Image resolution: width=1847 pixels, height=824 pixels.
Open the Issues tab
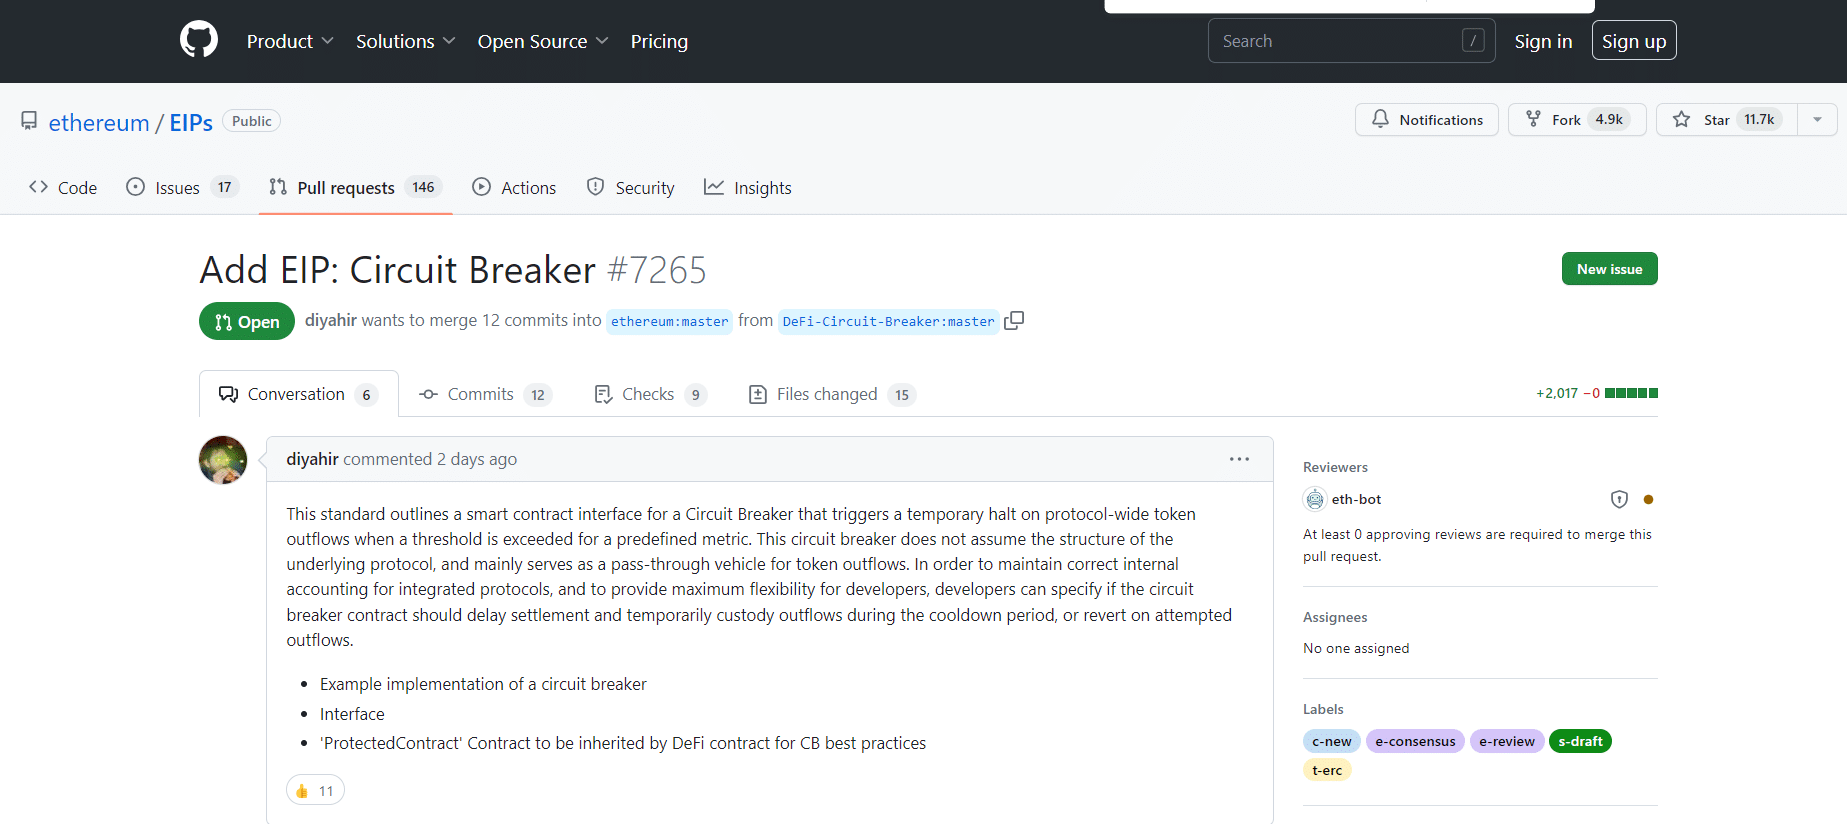click(182, 188)
